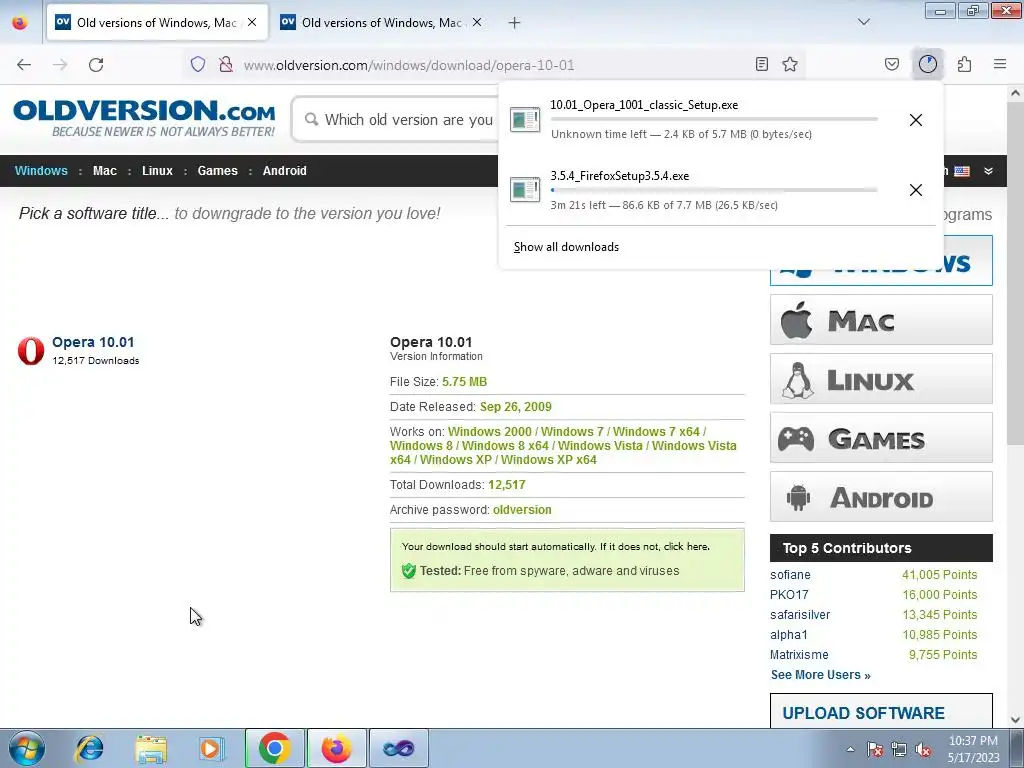Viewport: 1024px width, 768px height.
Task: Go back with the browser back arrow
Action: [x=24, y=65]
